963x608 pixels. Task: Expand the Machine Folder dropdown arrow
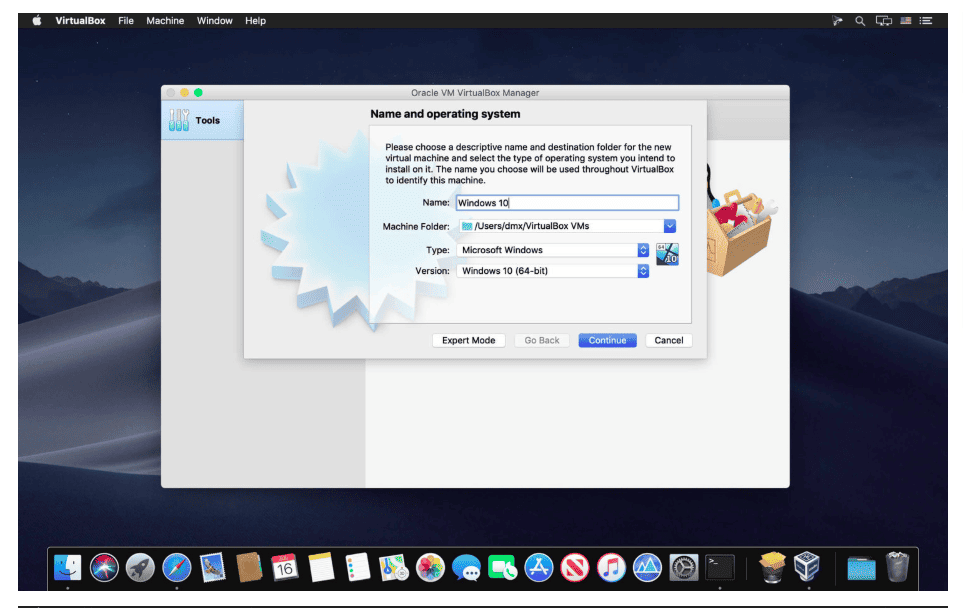[669, 226]
